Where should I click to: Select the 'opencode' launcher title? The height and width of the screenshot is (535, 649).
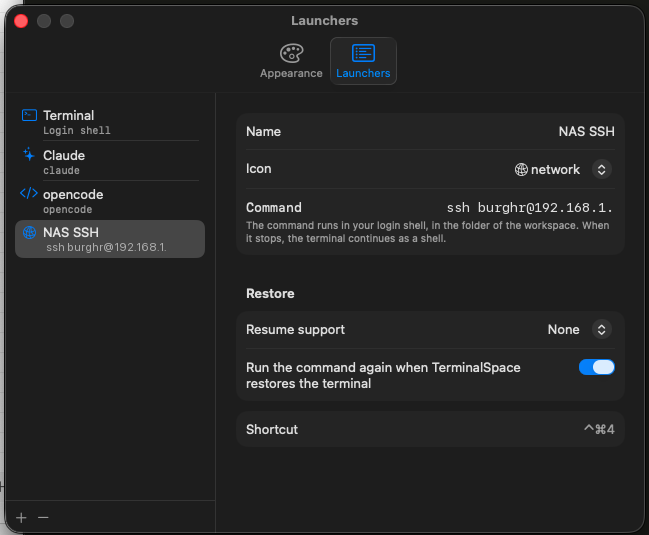tap(73, 194)
